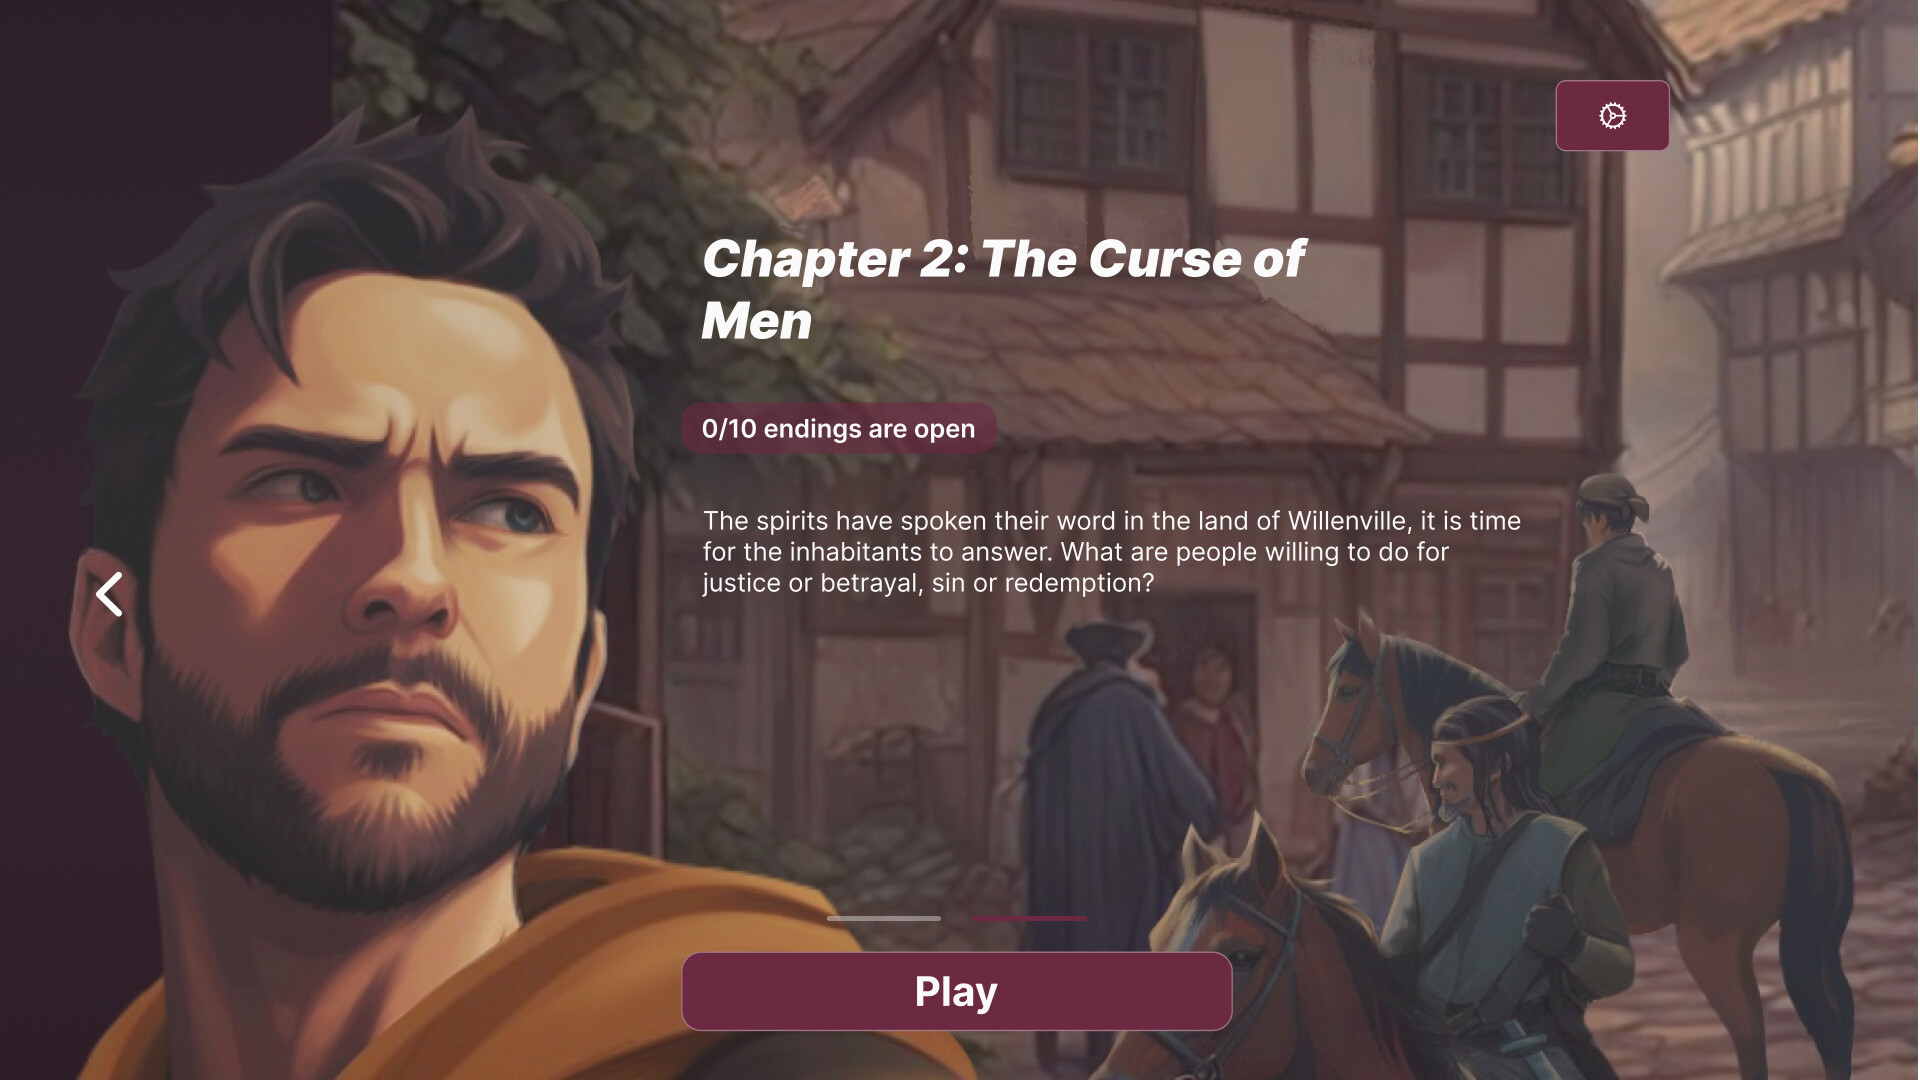Go to previous chapter with left chevron

(110, 594)
